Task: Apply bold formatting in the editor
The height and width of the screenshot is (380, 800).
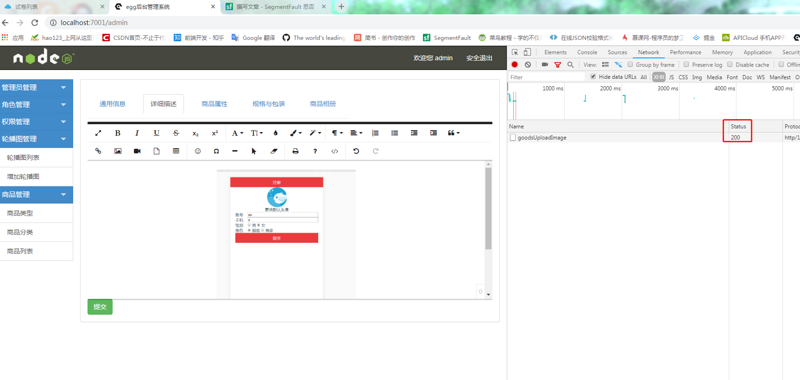Action: [118, 133]
